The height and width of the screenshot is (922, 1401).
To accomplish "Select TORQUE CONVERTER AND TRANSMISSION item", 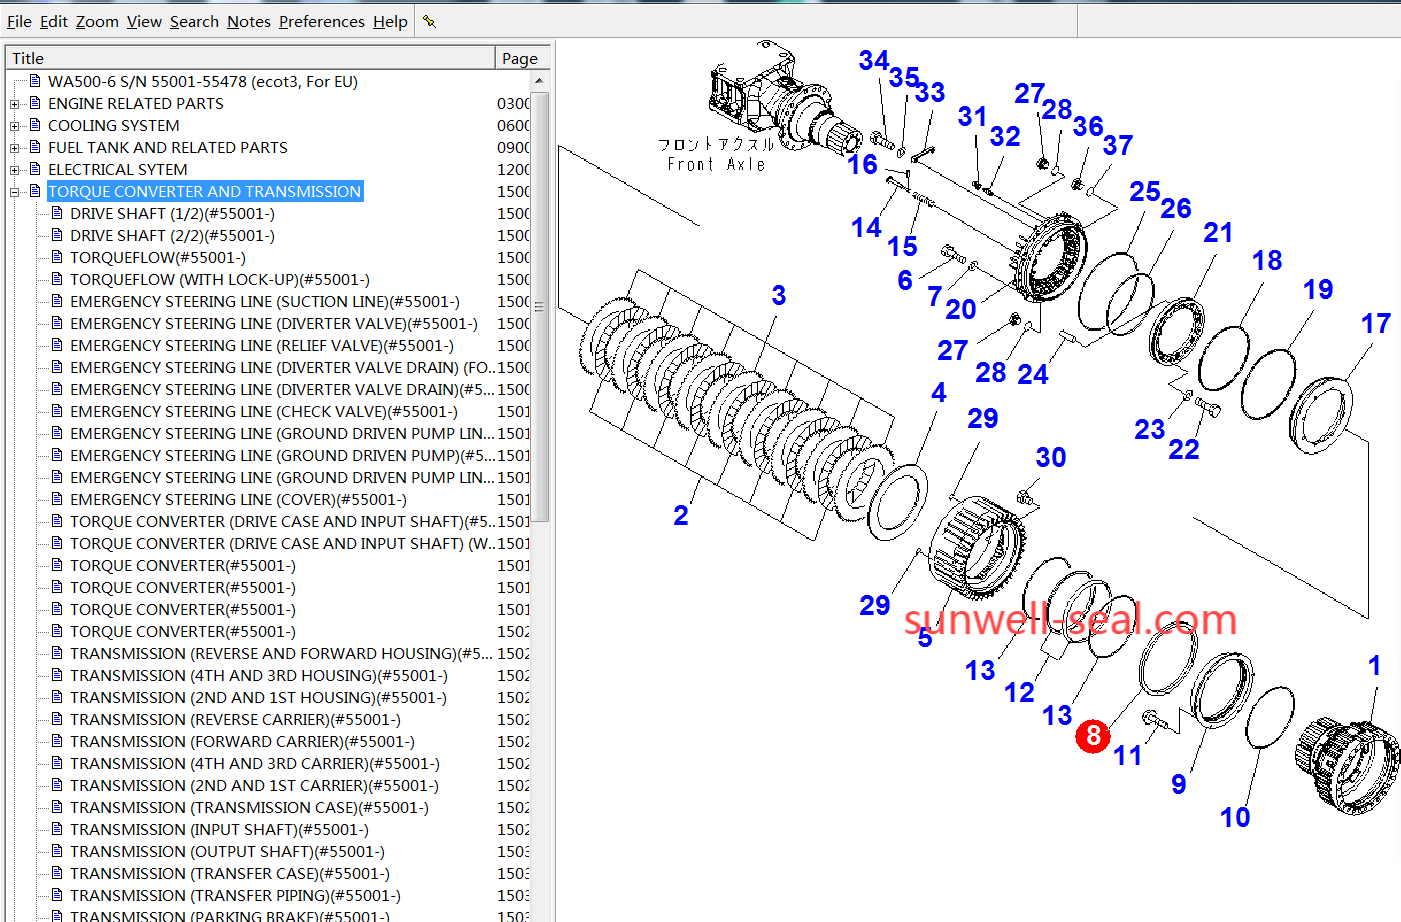I will 204,191.
